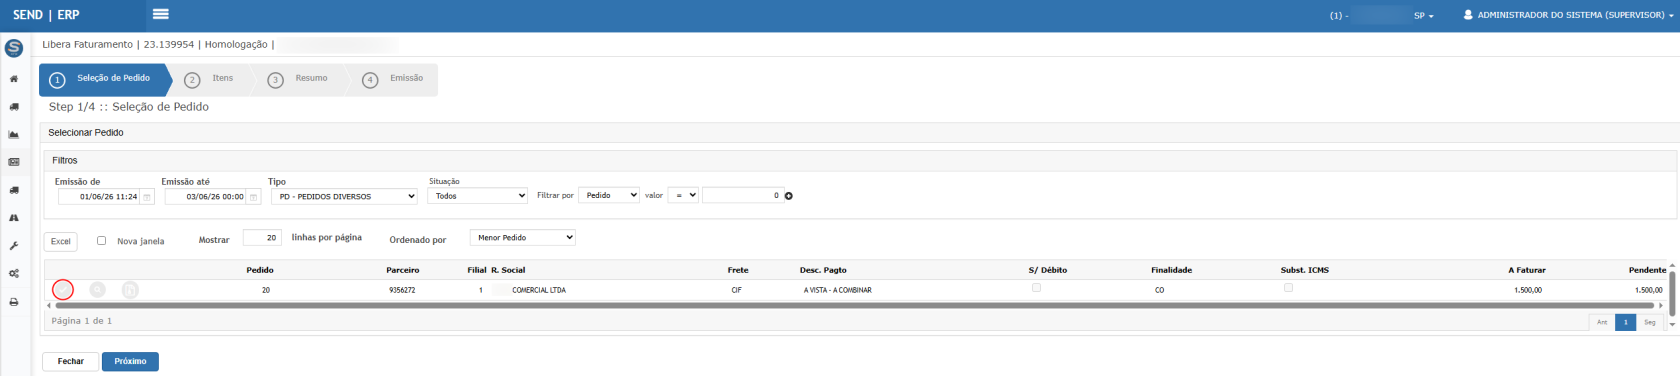Click the Seg pagination button
The height and width of the screenshot is (376, 1680).
[1649, 322]
